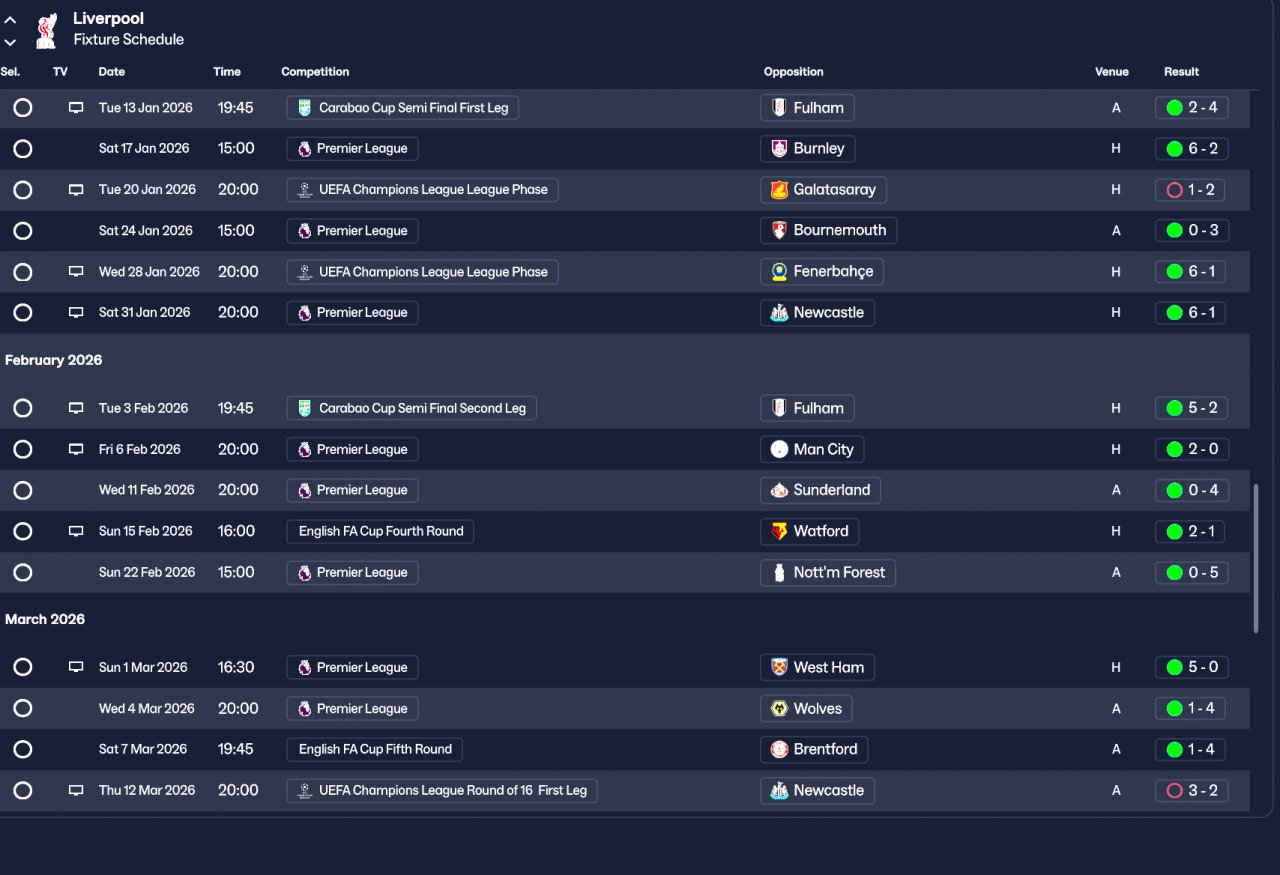
Task: Click the Premier League logo on 17 Jan row
Action: click(305, 149)
